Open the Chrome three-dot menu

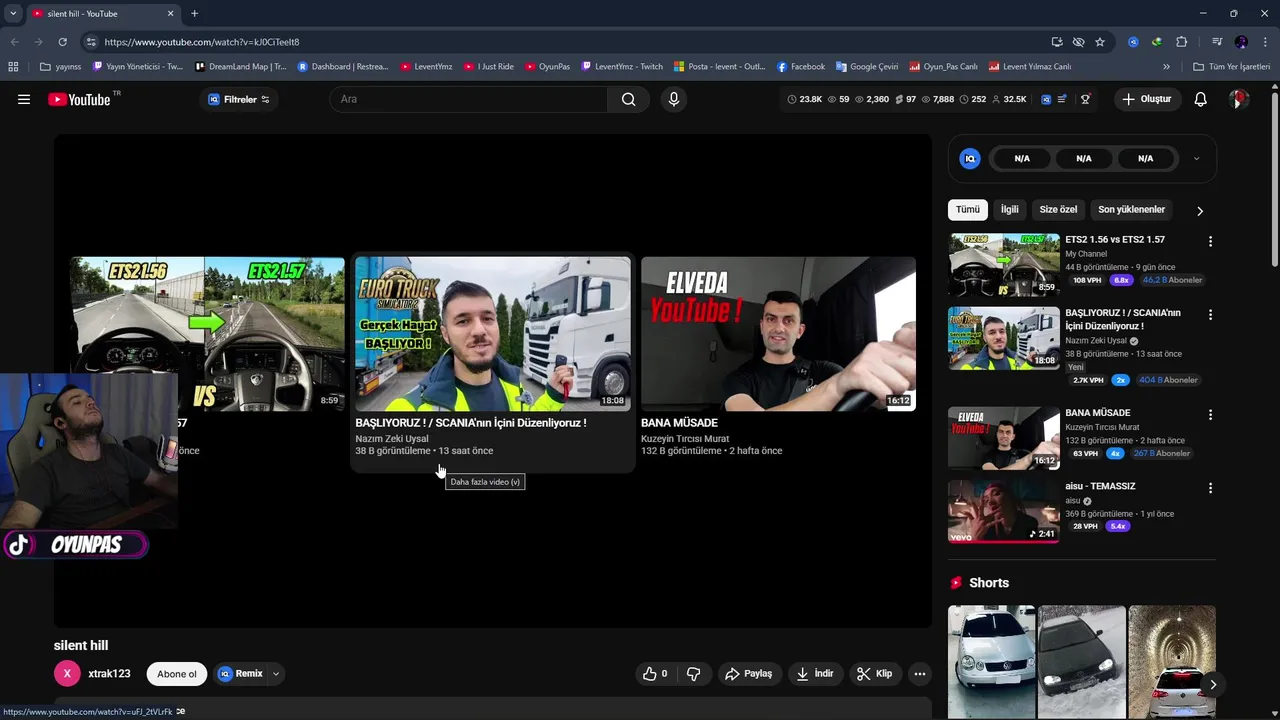(1264, 42)
